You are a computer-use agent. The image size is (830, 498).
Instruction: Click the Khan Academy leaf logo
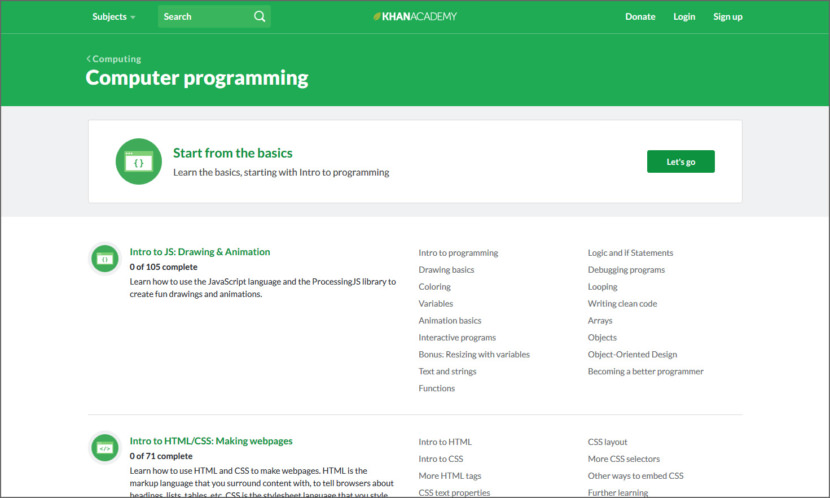(377, 16)
